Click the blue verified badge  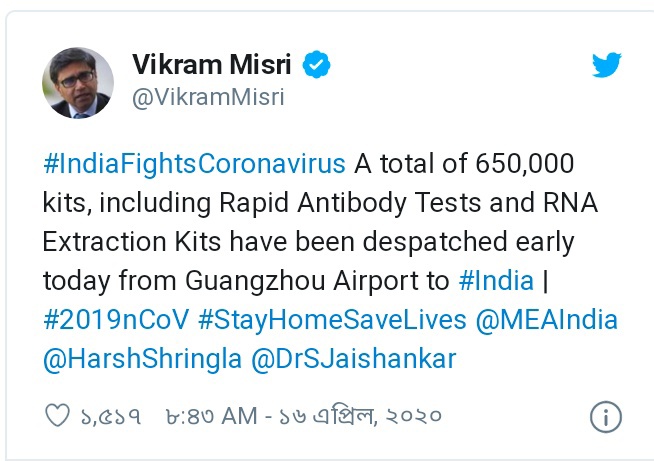pos(317,66)
